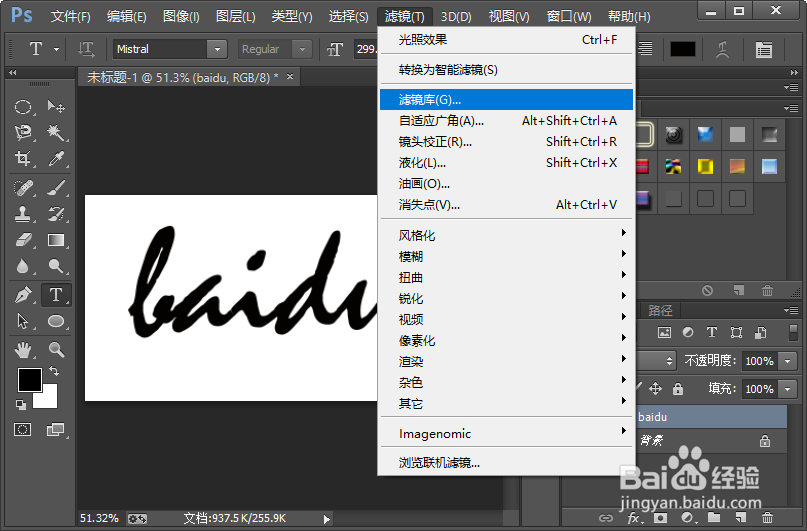Select the Zoom tool
This screenshot has height=531, width=807.
click(56, 350)
